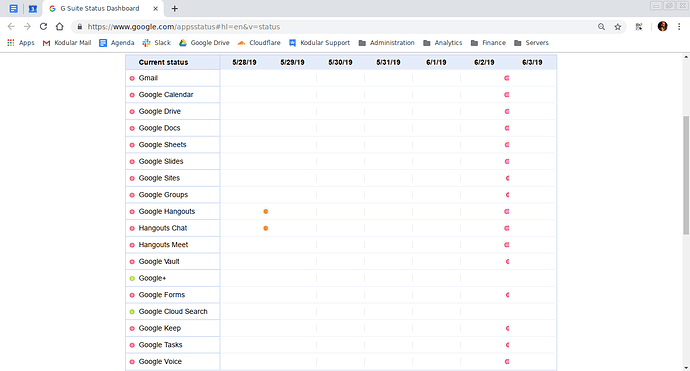The image size is (690, 371).
Task: Open the Kodular Support bookmark
Action: tap(319, 43)
